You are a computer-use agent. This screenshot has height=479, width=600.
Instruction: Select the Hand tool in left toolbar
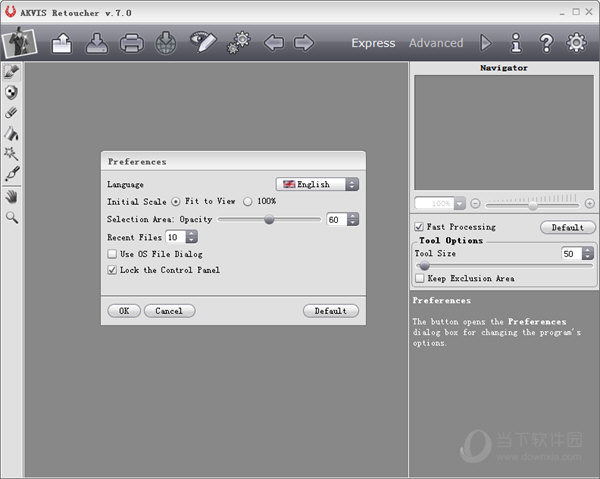(x=12, y=197)
